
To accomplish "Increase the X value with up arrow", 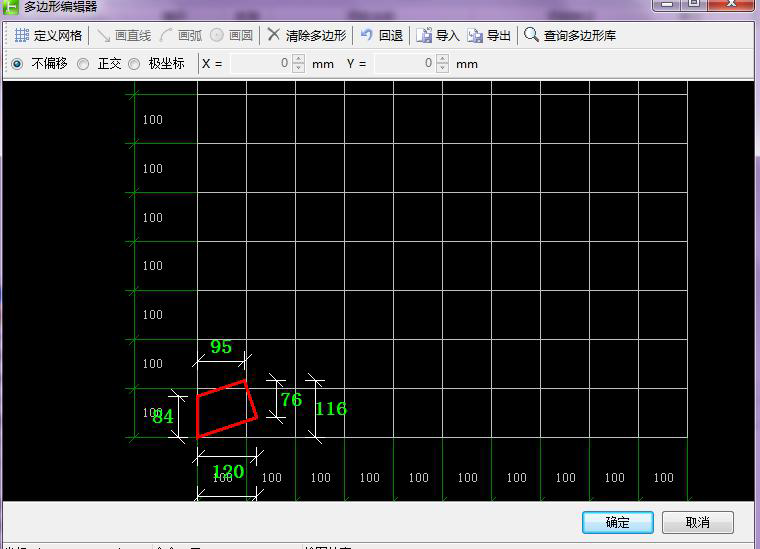I will click(x=298, y=59).
